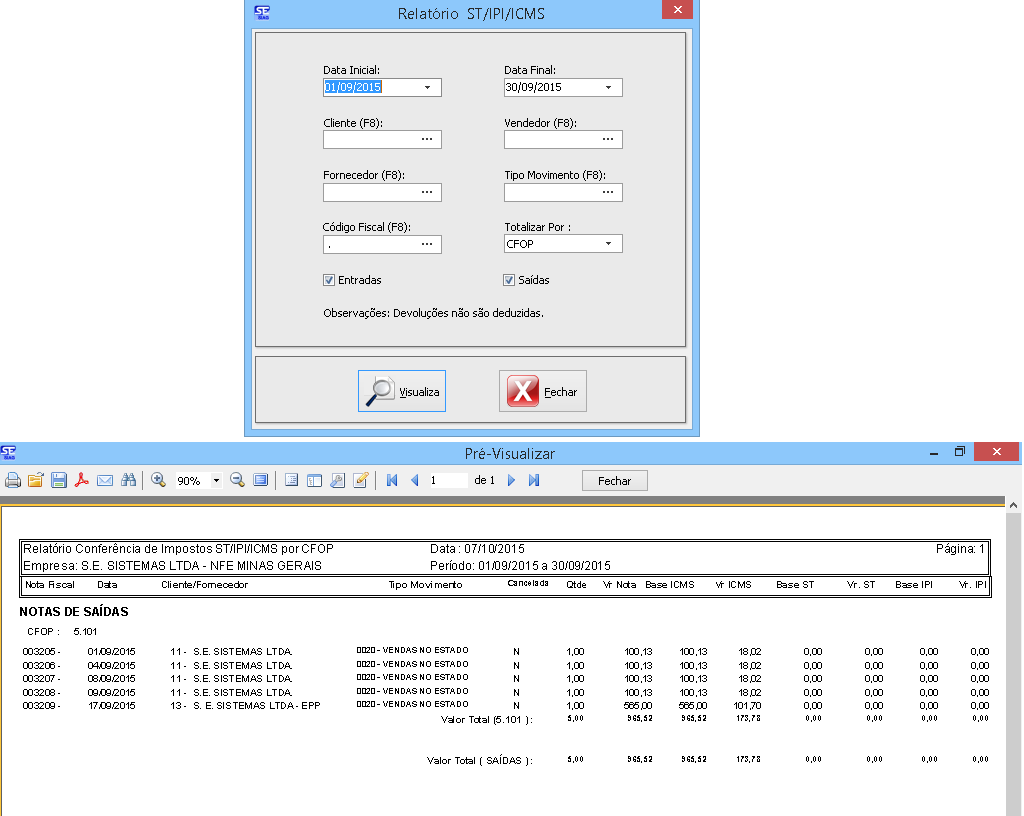Click the save diskette icon
1024x816 pixels.
(x=59, y=481)
